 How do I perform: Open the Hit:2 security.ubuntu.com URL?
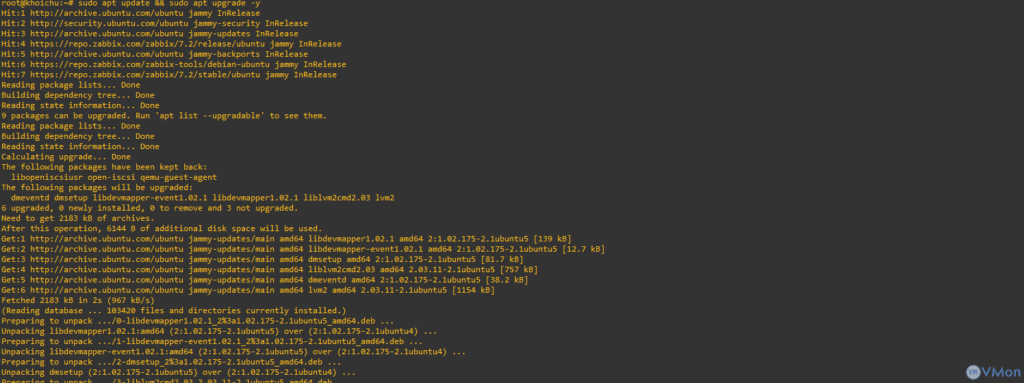coord(110,24)
